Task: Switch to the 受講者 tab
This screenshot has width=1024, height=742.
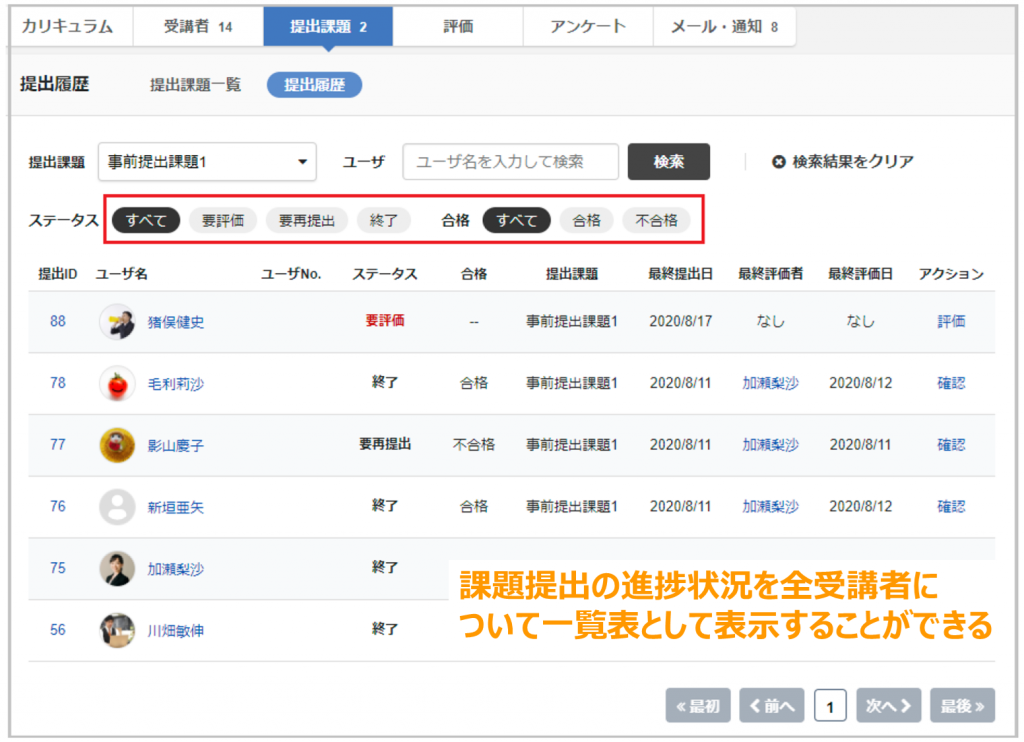Action: click(197, 27)
